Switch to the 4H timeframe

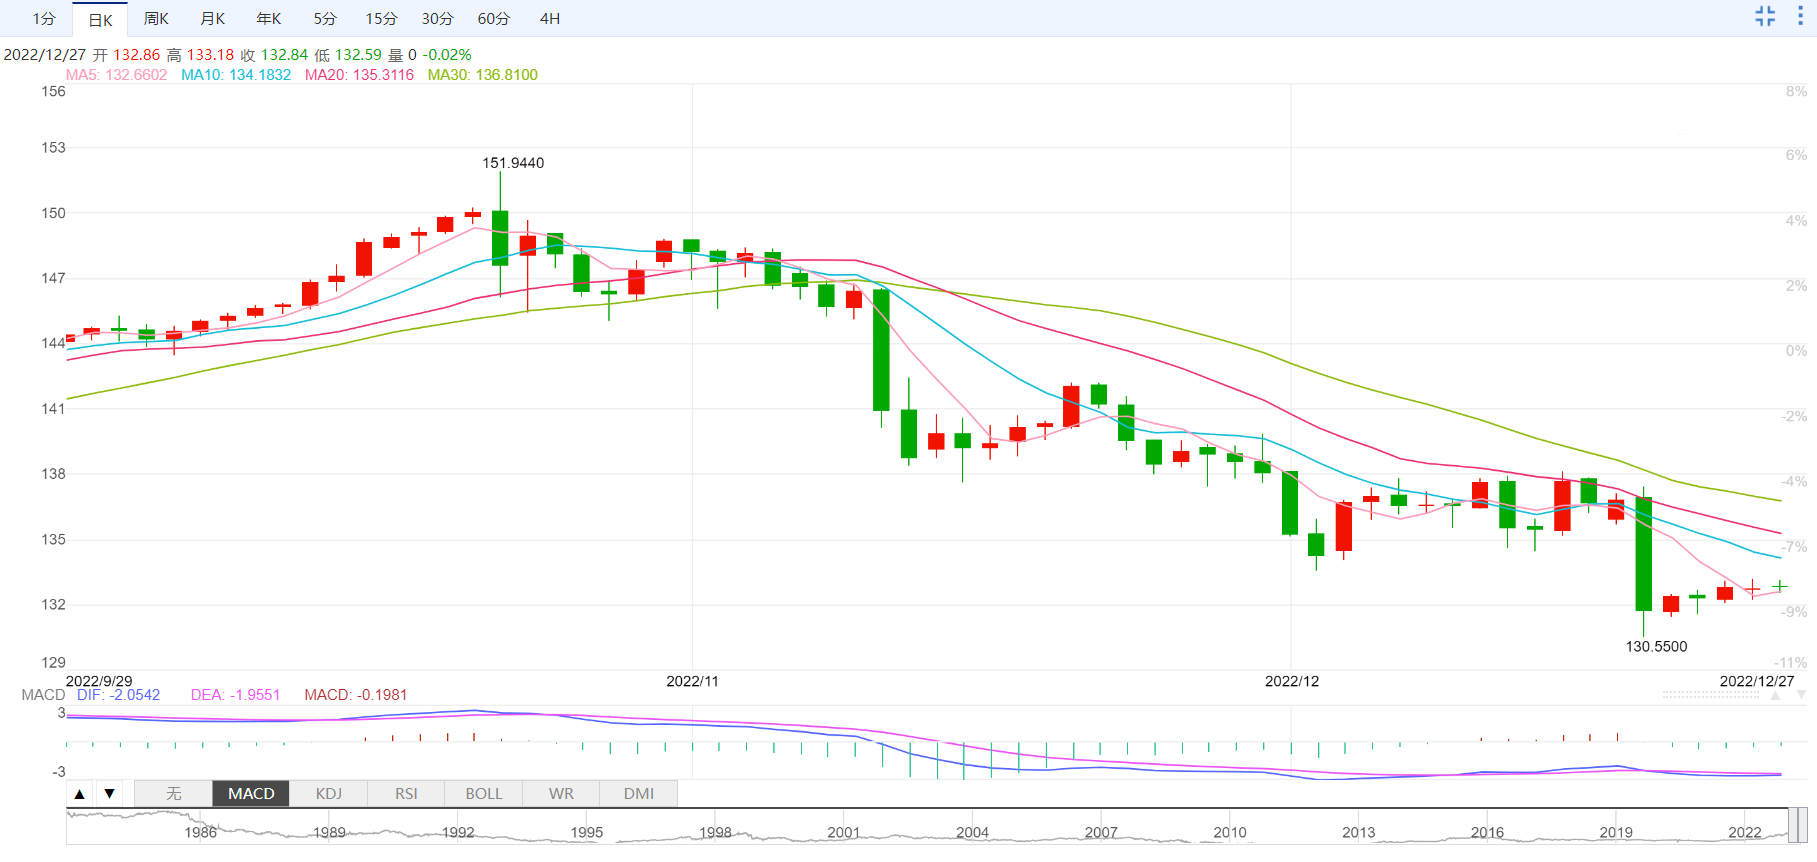click(549, 19)
